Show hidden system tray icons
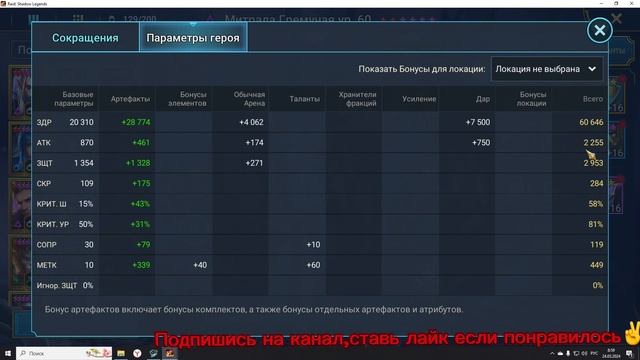 click(552, 353)
